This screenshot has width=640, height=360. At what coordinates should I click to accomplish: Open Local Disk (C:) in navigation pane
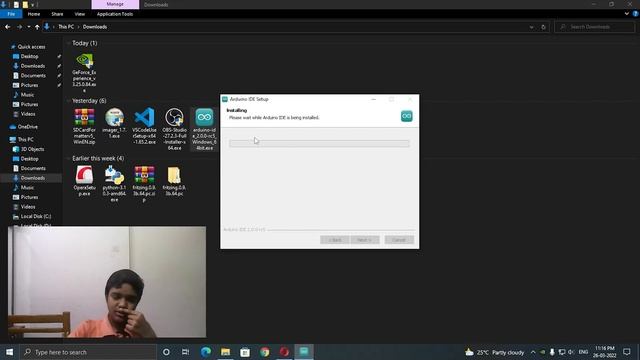coord(36,216)
